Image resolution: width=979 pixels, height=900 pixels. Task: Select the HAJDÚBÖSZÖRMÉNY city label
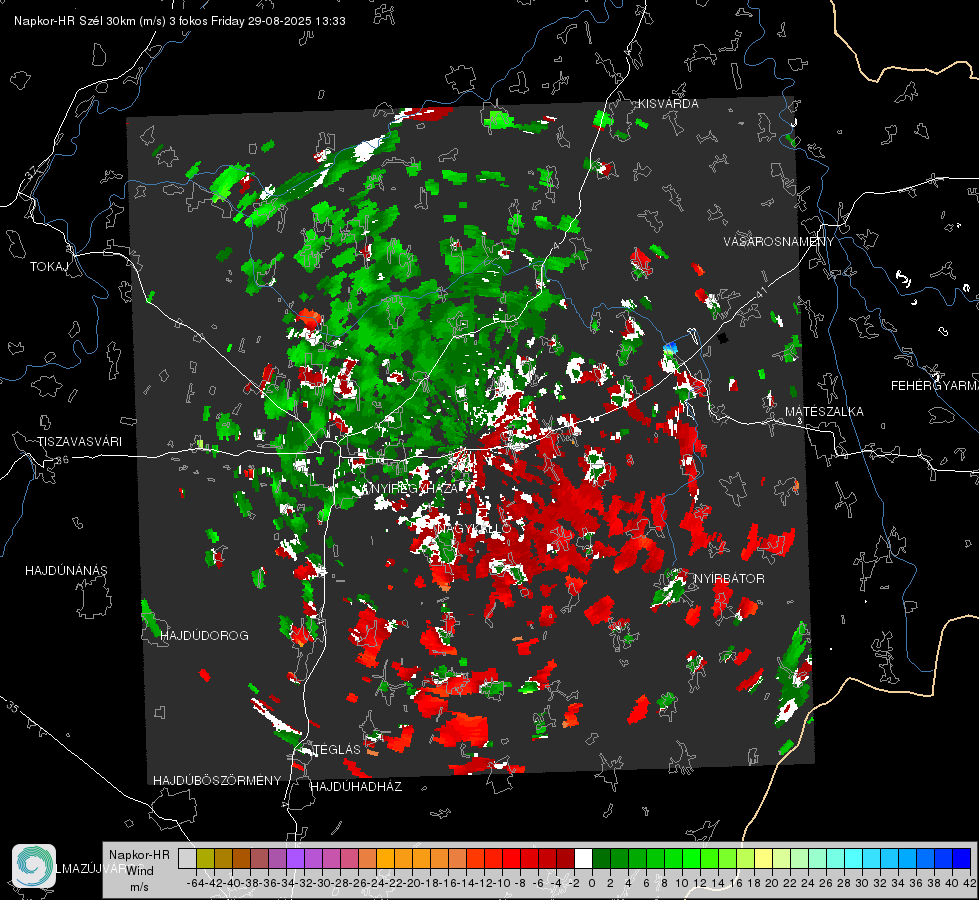(x=217, y=781)
